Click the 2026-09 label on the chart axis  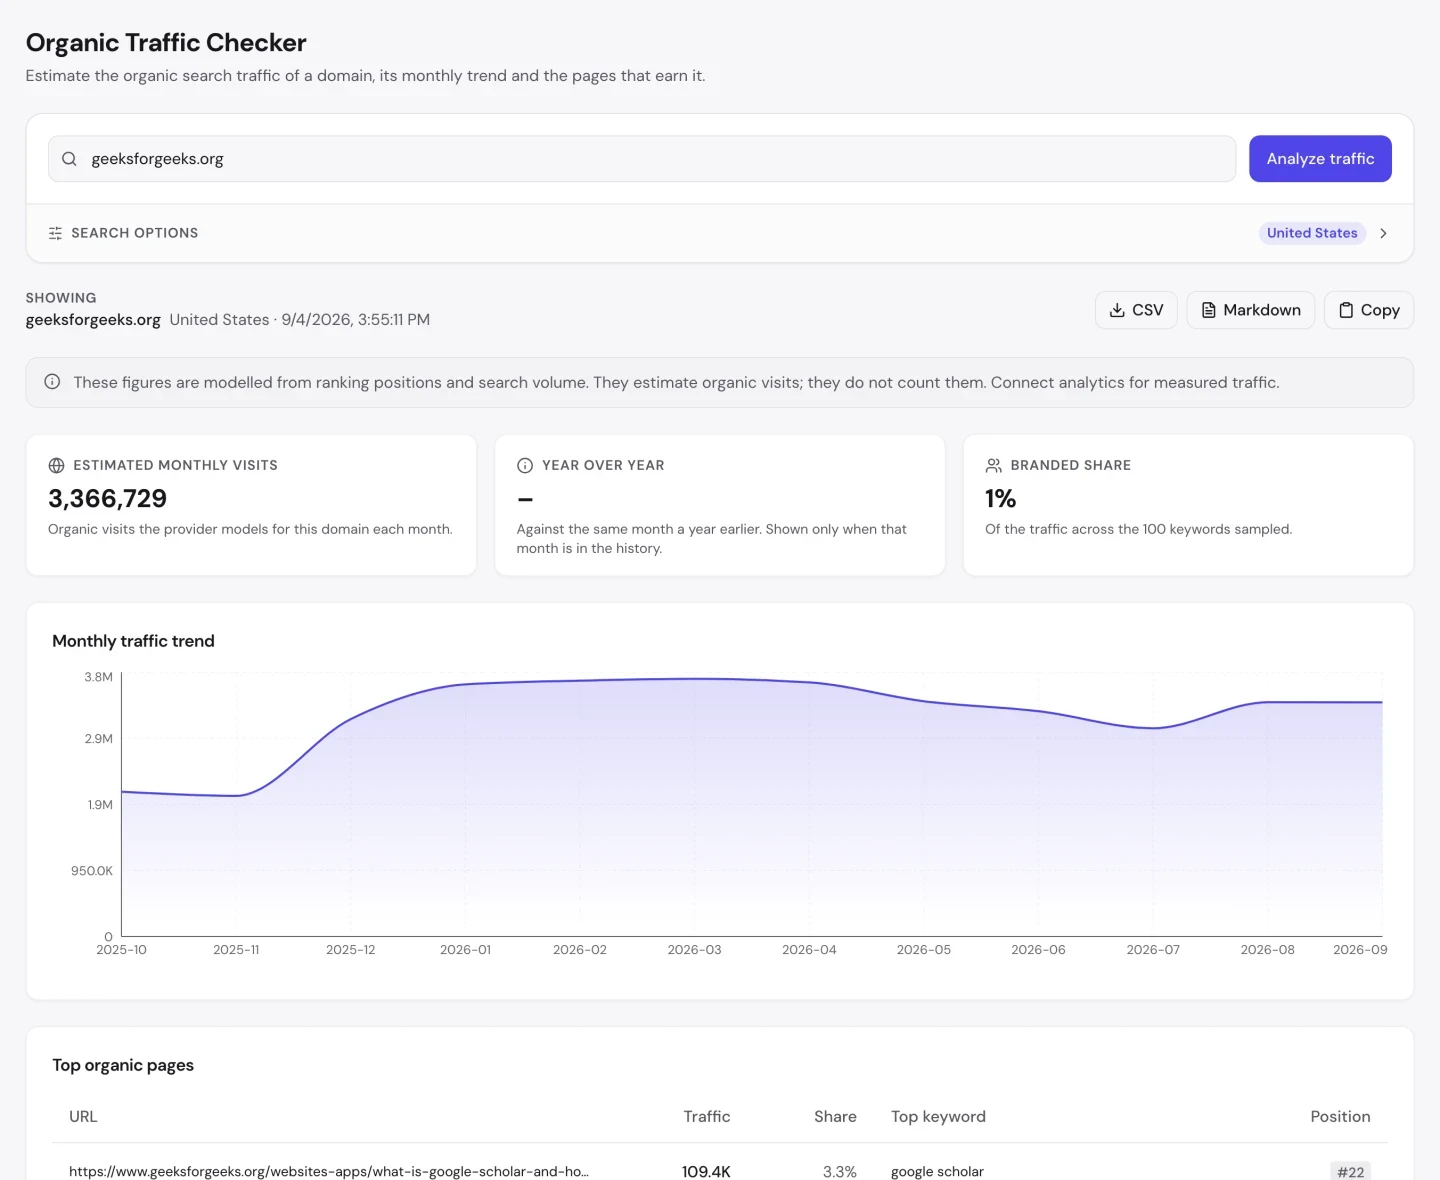[x=1360, y=950]
